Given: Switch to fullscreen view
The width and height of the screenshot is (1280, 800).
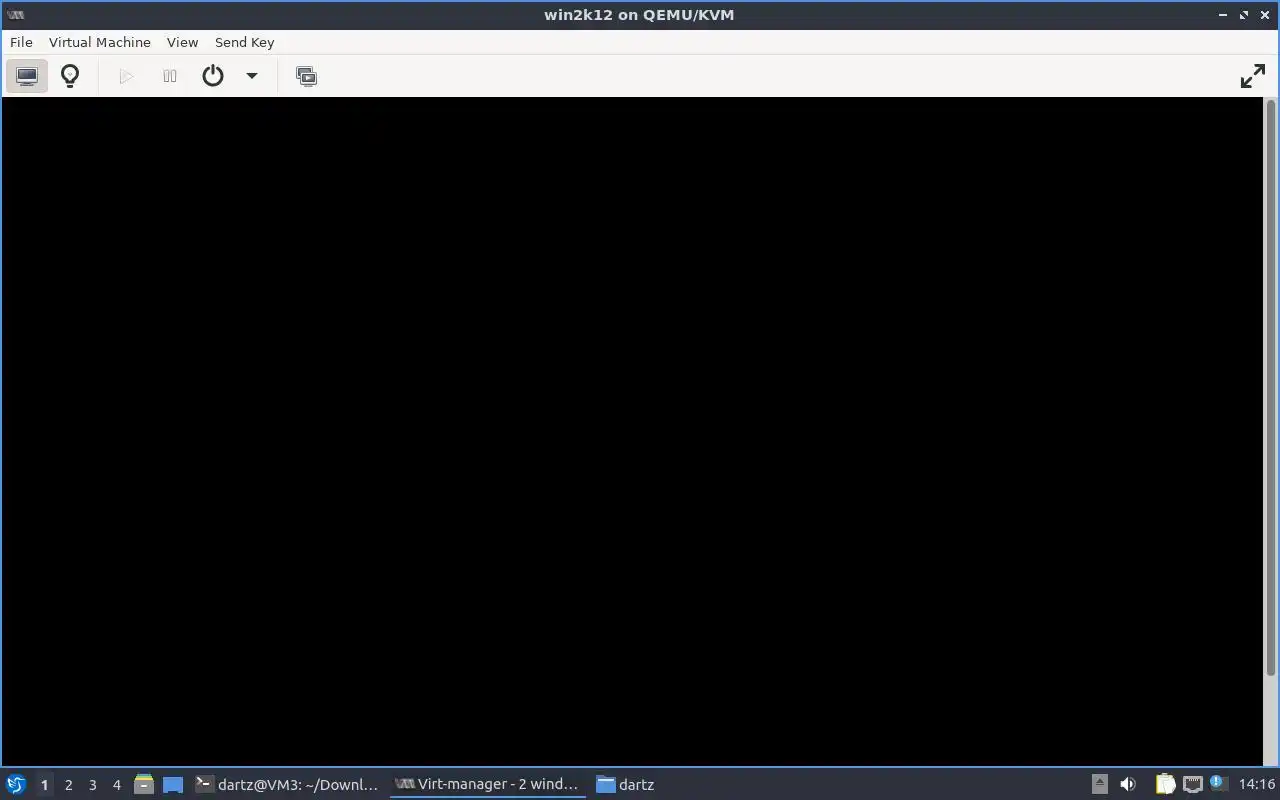Looking at the screenshot, I should (x=1252, y=76).
